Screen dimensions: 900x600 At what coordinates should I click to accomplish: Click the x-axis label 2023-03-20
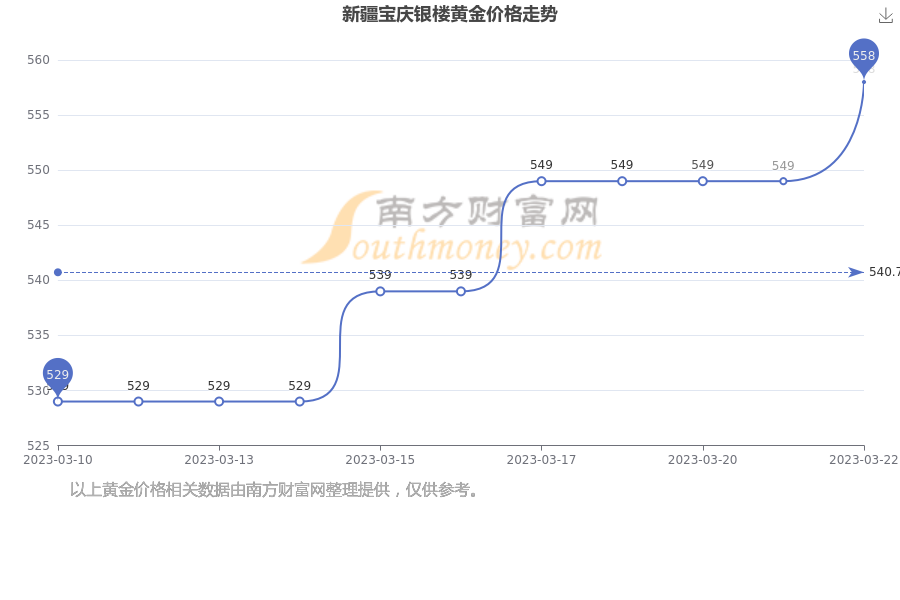tap(703, 459)
